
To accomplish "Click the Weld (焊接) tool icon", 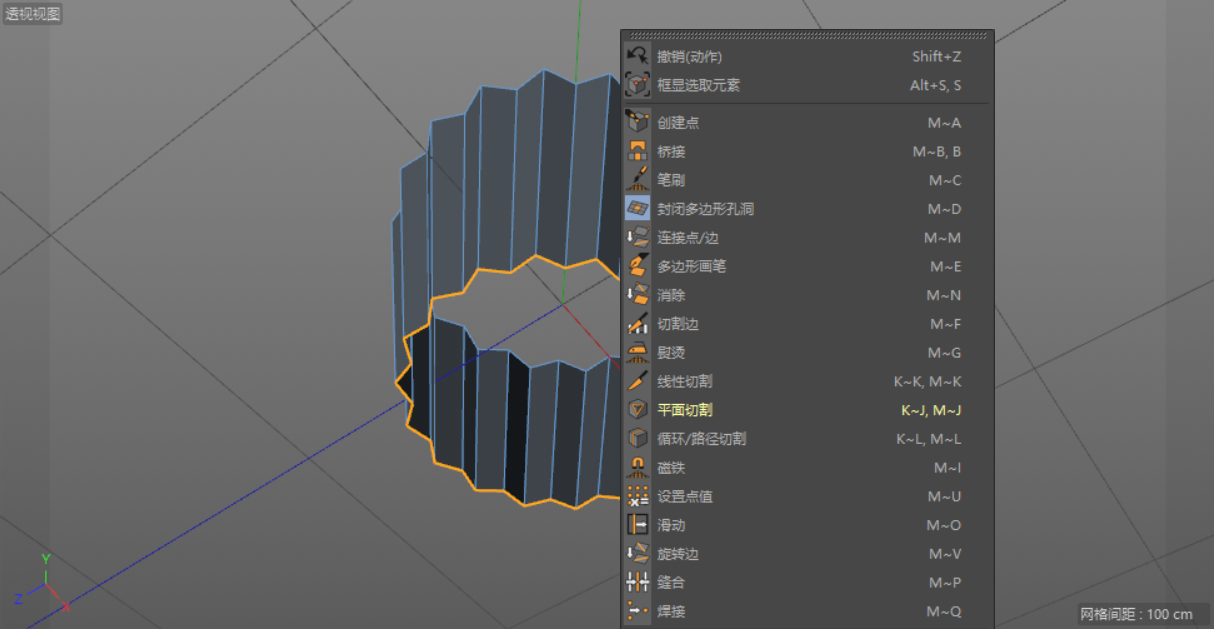I will 637,611.
